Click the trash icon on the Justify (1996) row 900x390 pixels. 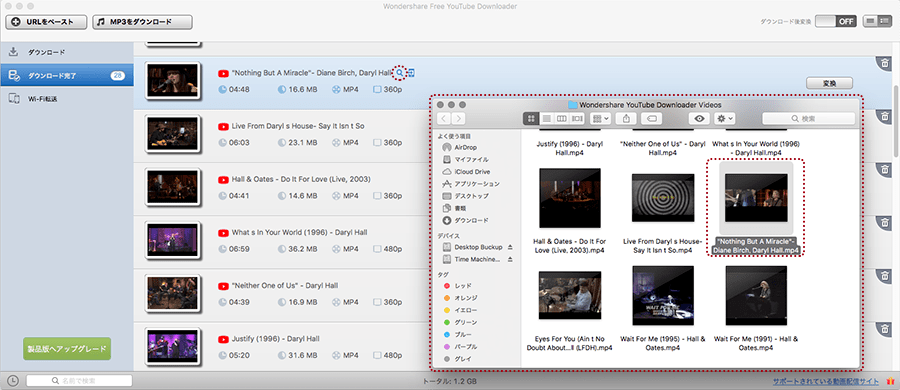[885, 329]
